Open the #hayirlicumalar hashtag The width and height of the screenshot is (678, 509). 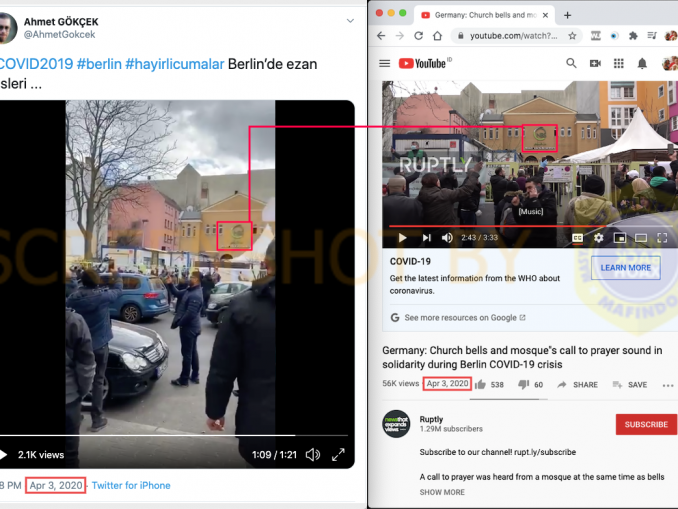coord(175,64)
